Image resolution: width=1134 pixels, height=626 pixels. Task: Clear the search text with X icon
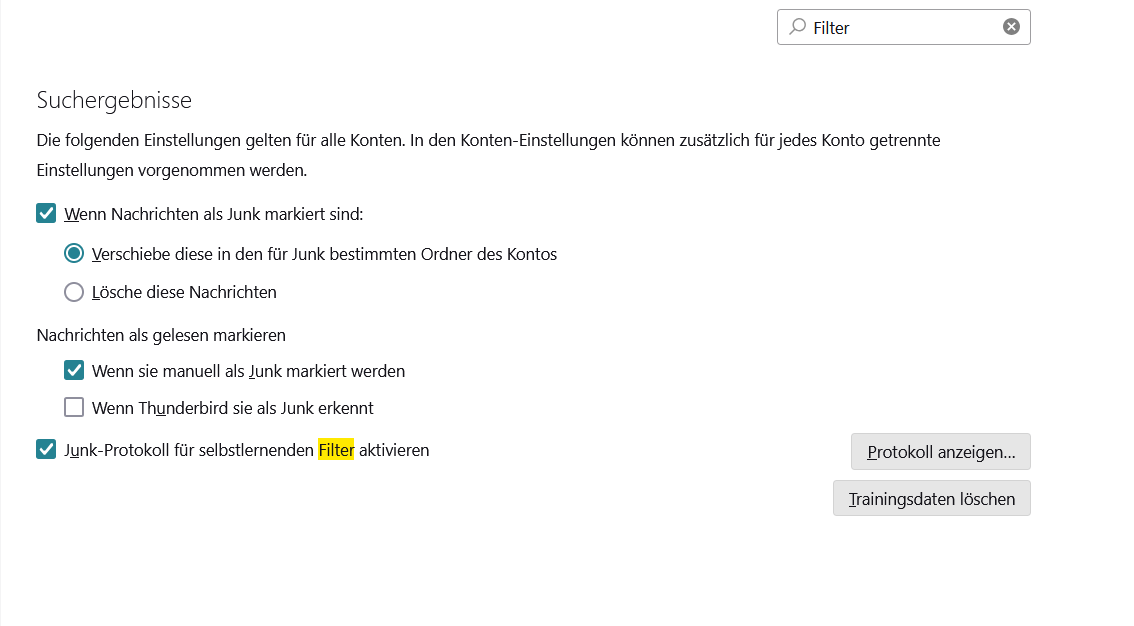click(x=1011, y=27)
